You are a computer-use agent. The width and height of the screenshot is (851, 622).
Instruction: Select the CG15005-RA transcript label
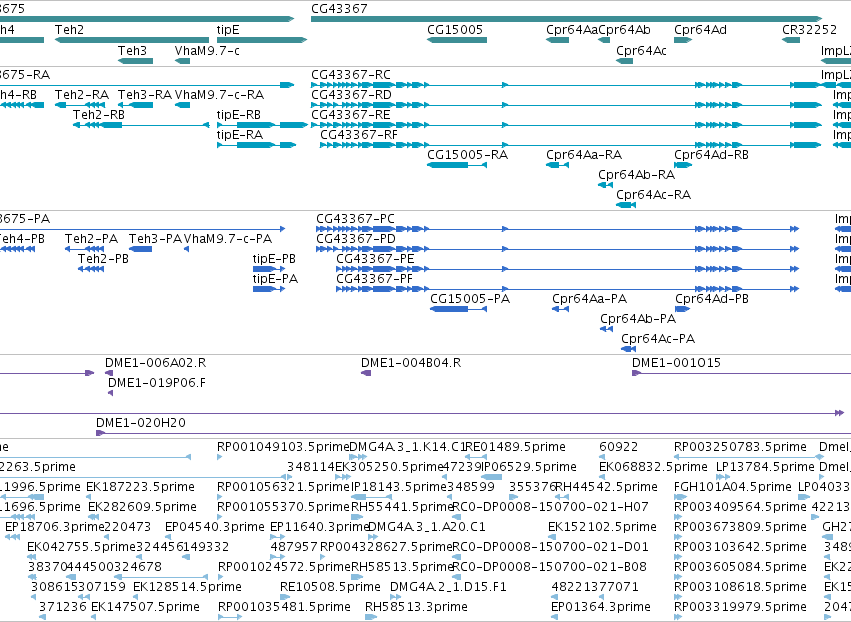point(467,155)
